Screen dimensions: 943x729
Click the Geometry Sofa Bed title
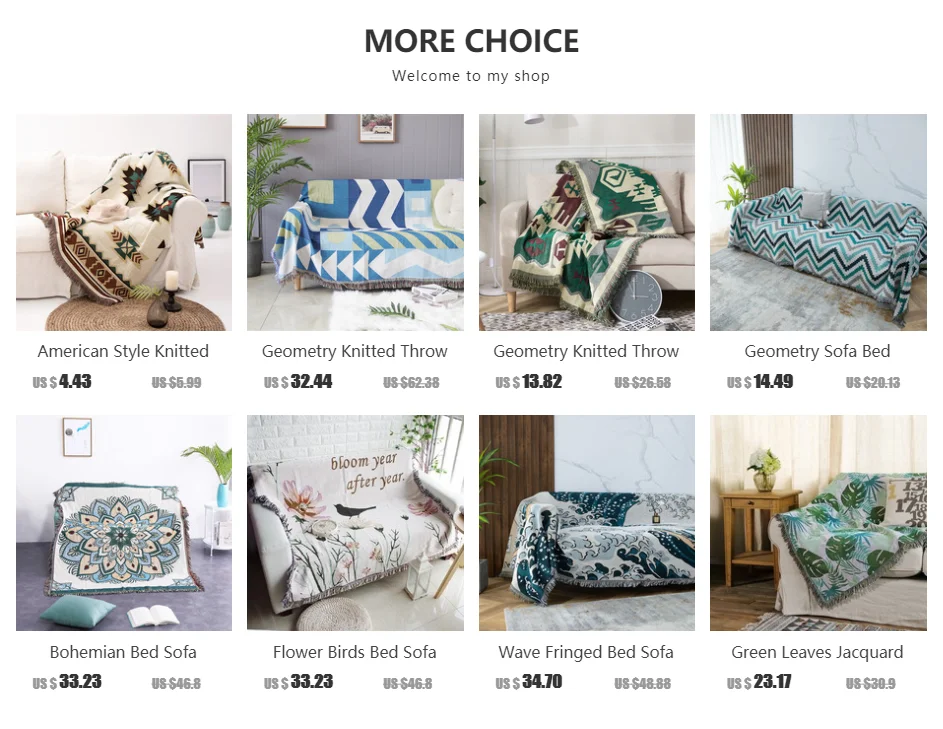[x=817, y=351]
